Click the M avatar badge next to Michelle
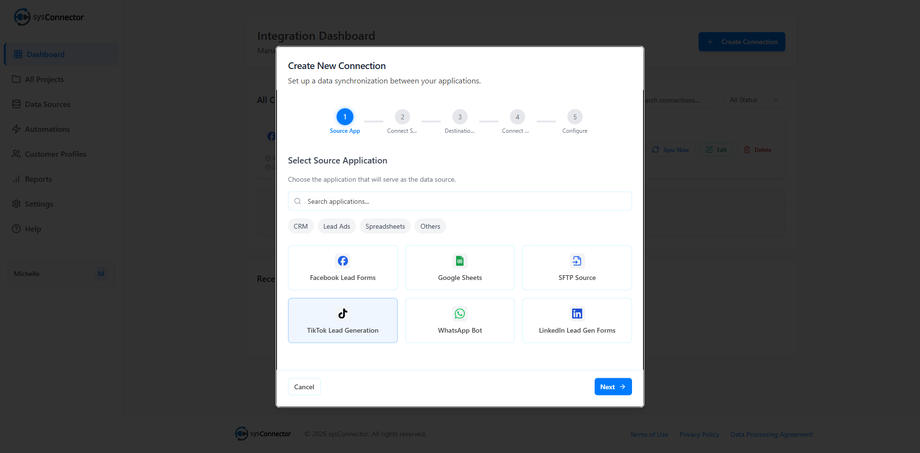Screen dimensions: 920x453 click(101, 274)
